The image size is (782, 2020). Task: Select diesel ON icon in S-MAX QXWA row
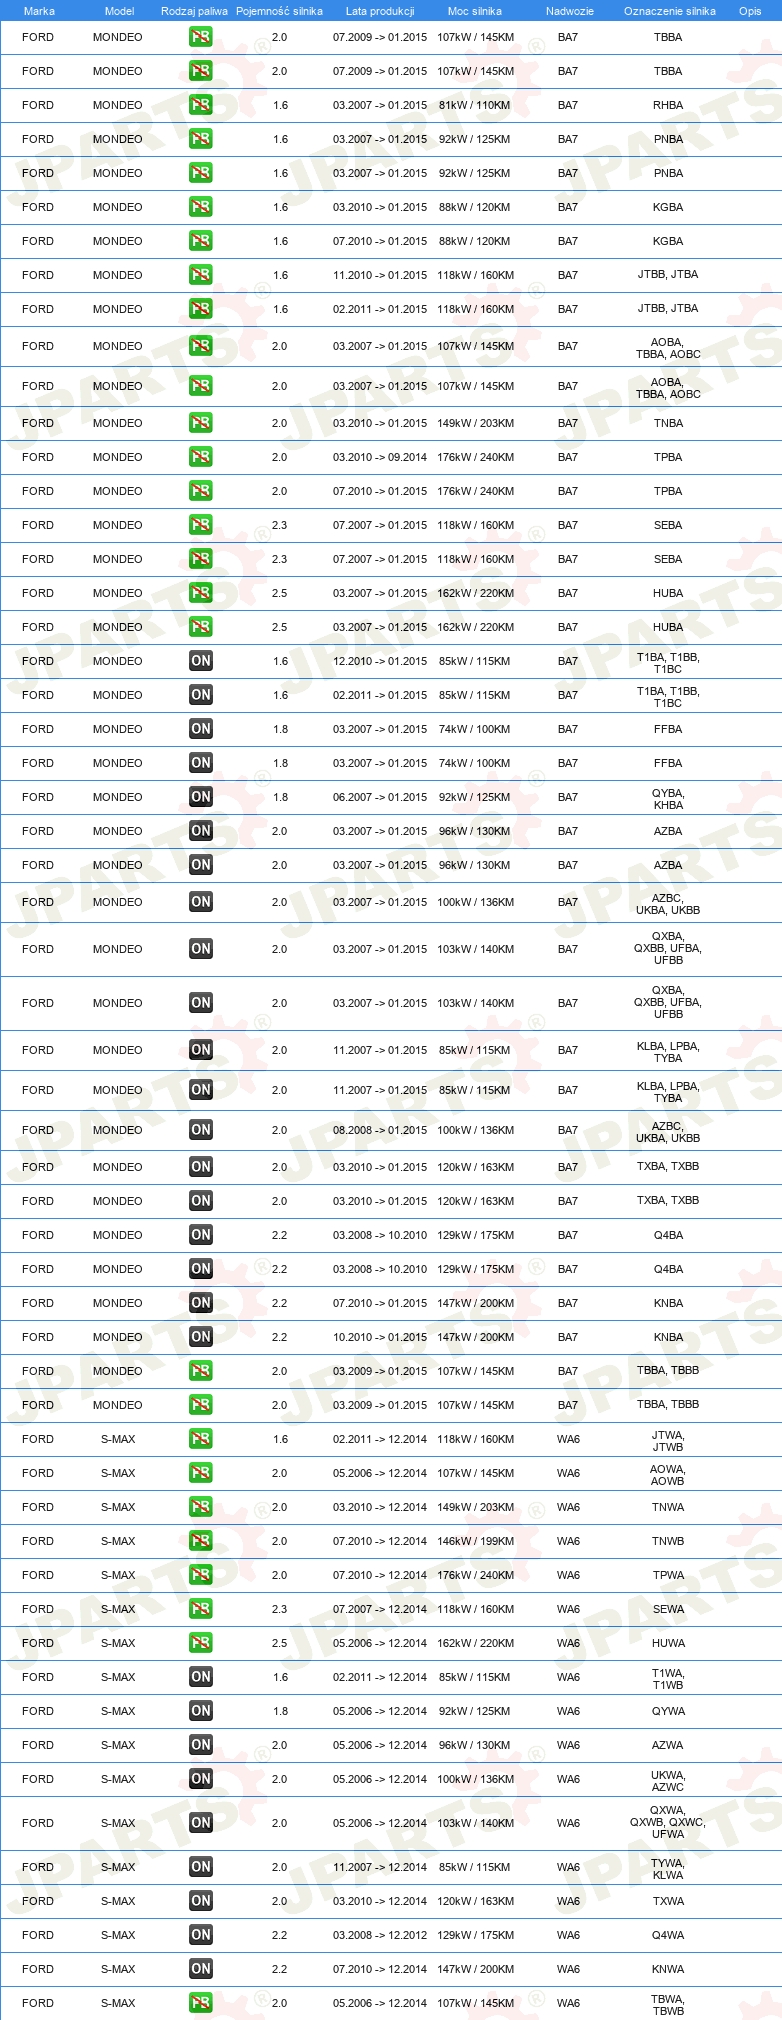pos(201,1823)
